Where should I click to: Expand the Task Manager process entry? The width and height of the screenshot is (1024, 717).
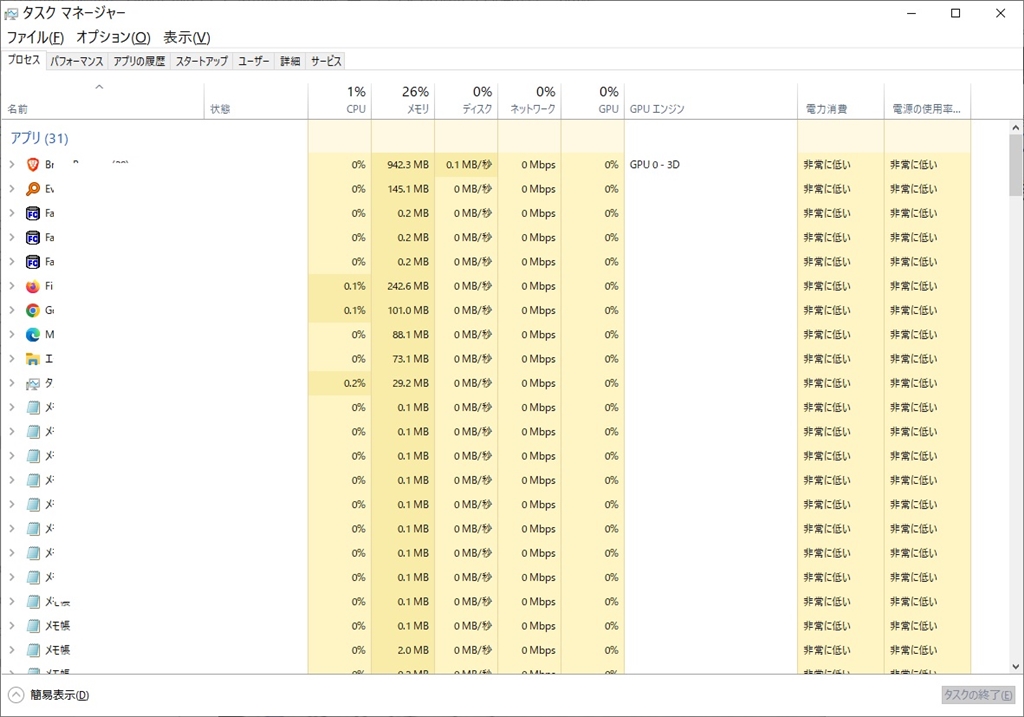12,383
